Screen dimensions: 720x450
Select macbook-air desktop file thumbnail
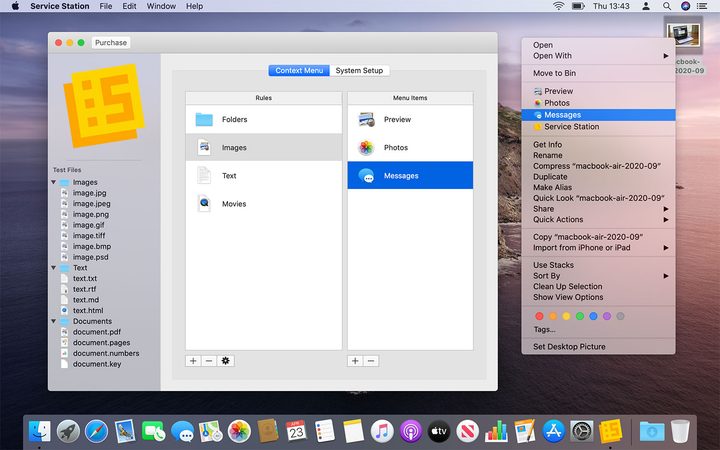tap(684, 35)
